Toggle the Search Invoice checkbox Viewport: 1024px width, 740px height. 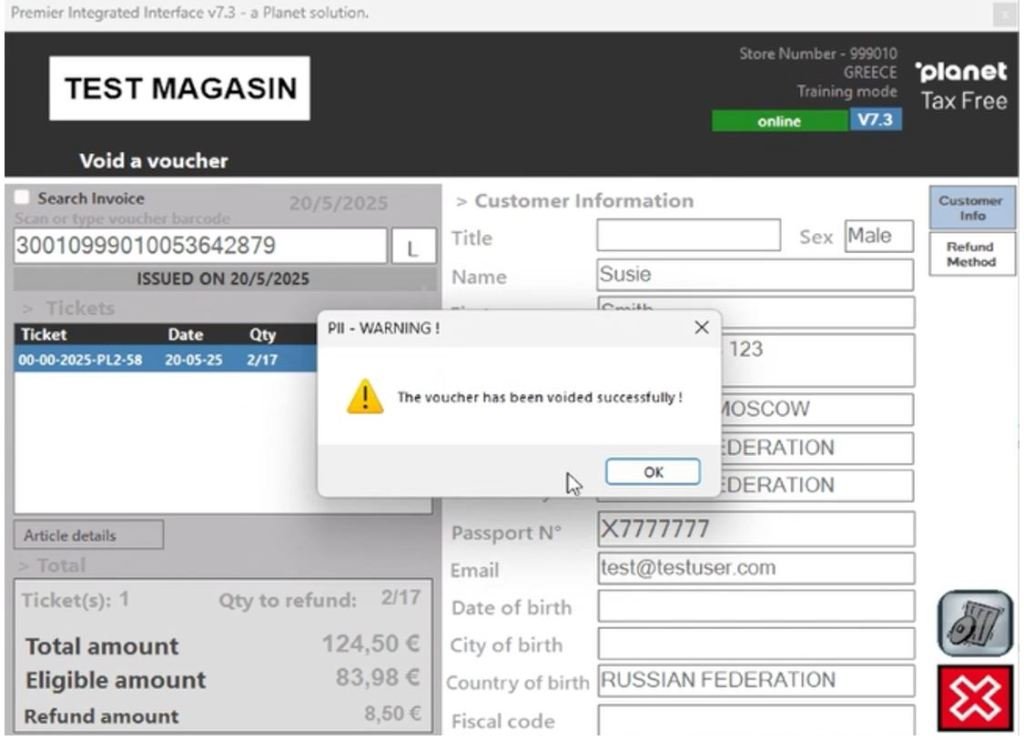click(x=23, y=198)
